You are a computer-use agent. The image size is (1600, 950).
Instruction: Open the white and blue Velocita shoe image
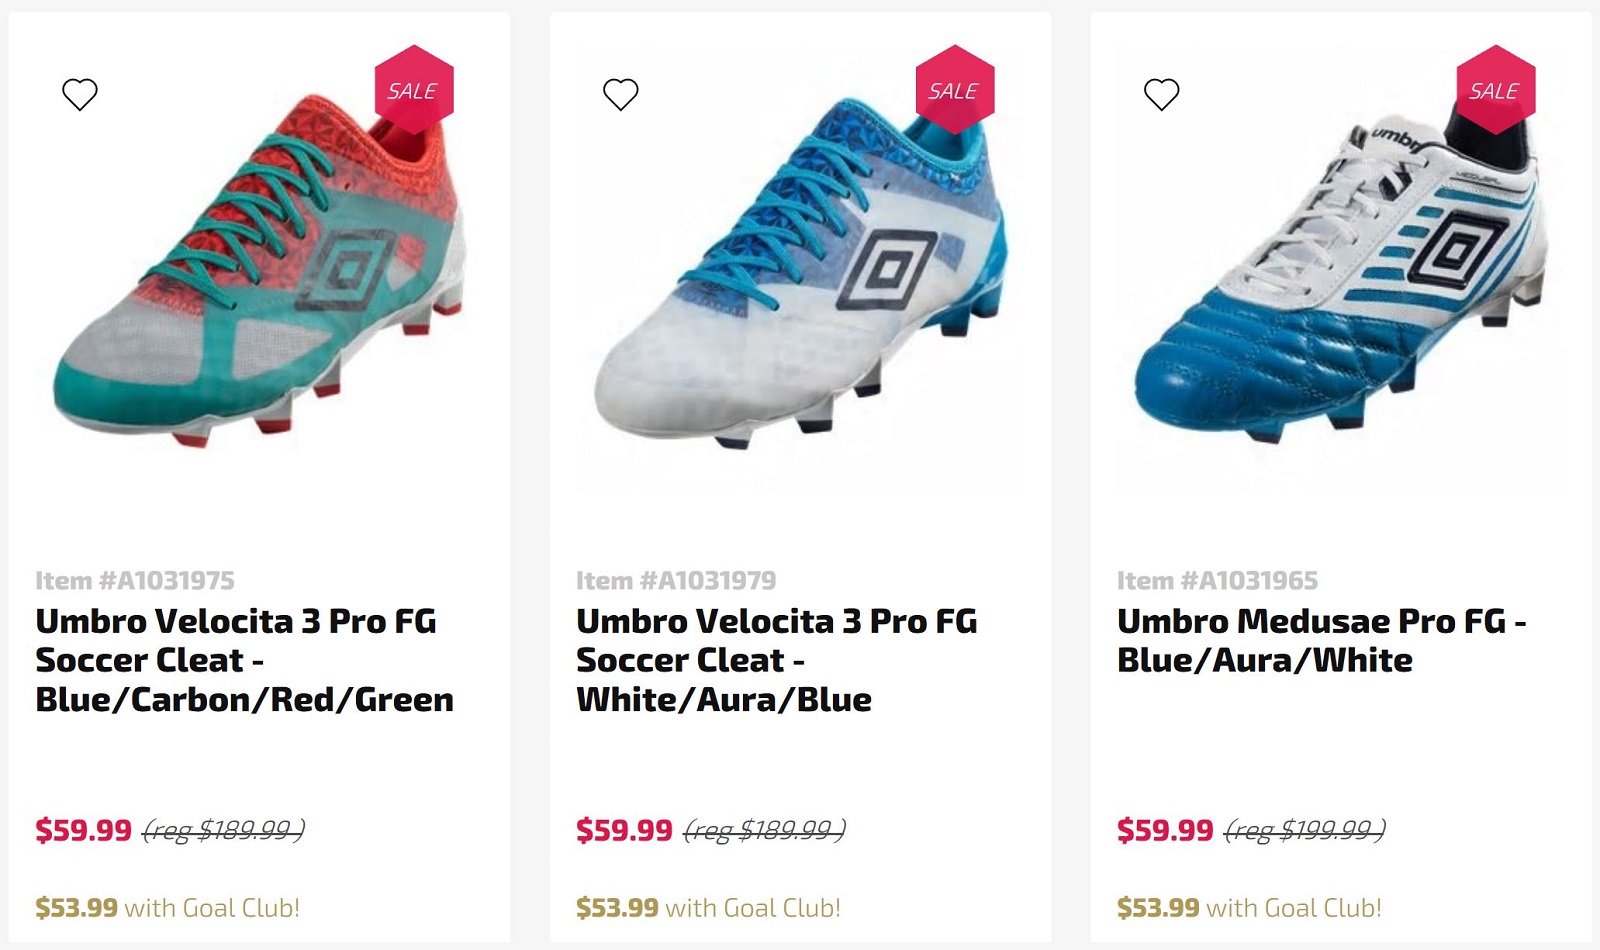tap(800, 290)
